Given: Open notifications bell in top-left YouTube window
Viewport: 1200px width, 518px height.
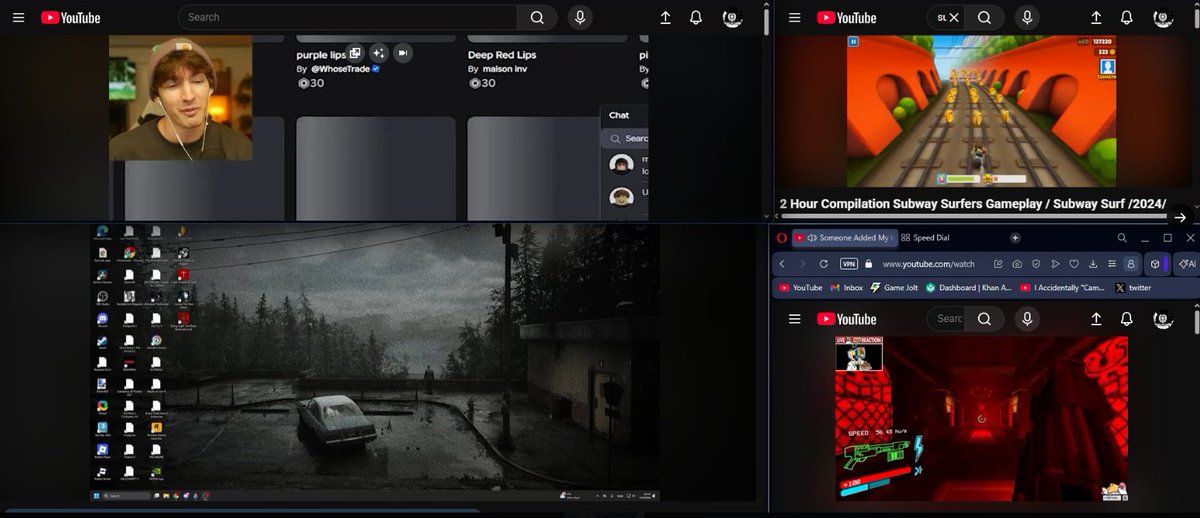Looking at the screenshot, I should [696, 17].
